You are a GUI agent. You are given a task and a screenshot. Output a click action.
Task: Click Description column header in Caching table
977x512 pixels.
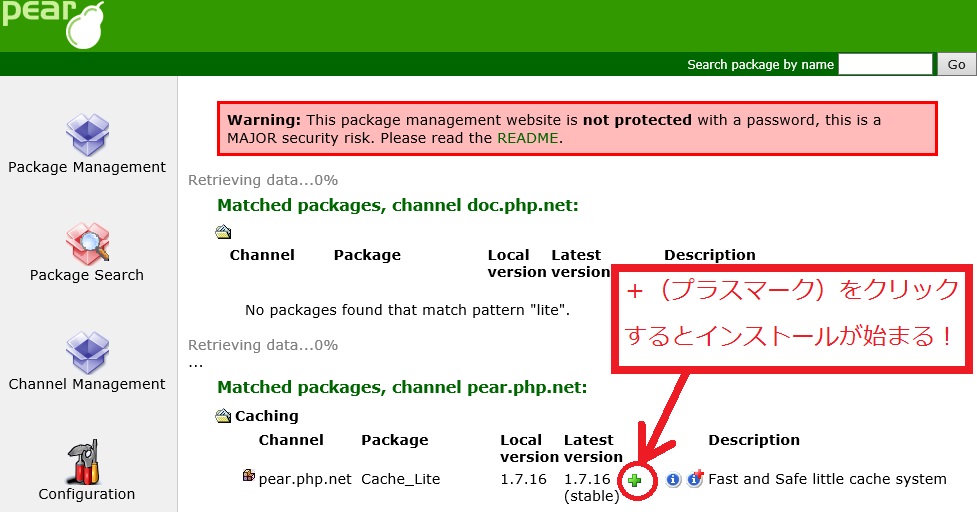[754, 440]
